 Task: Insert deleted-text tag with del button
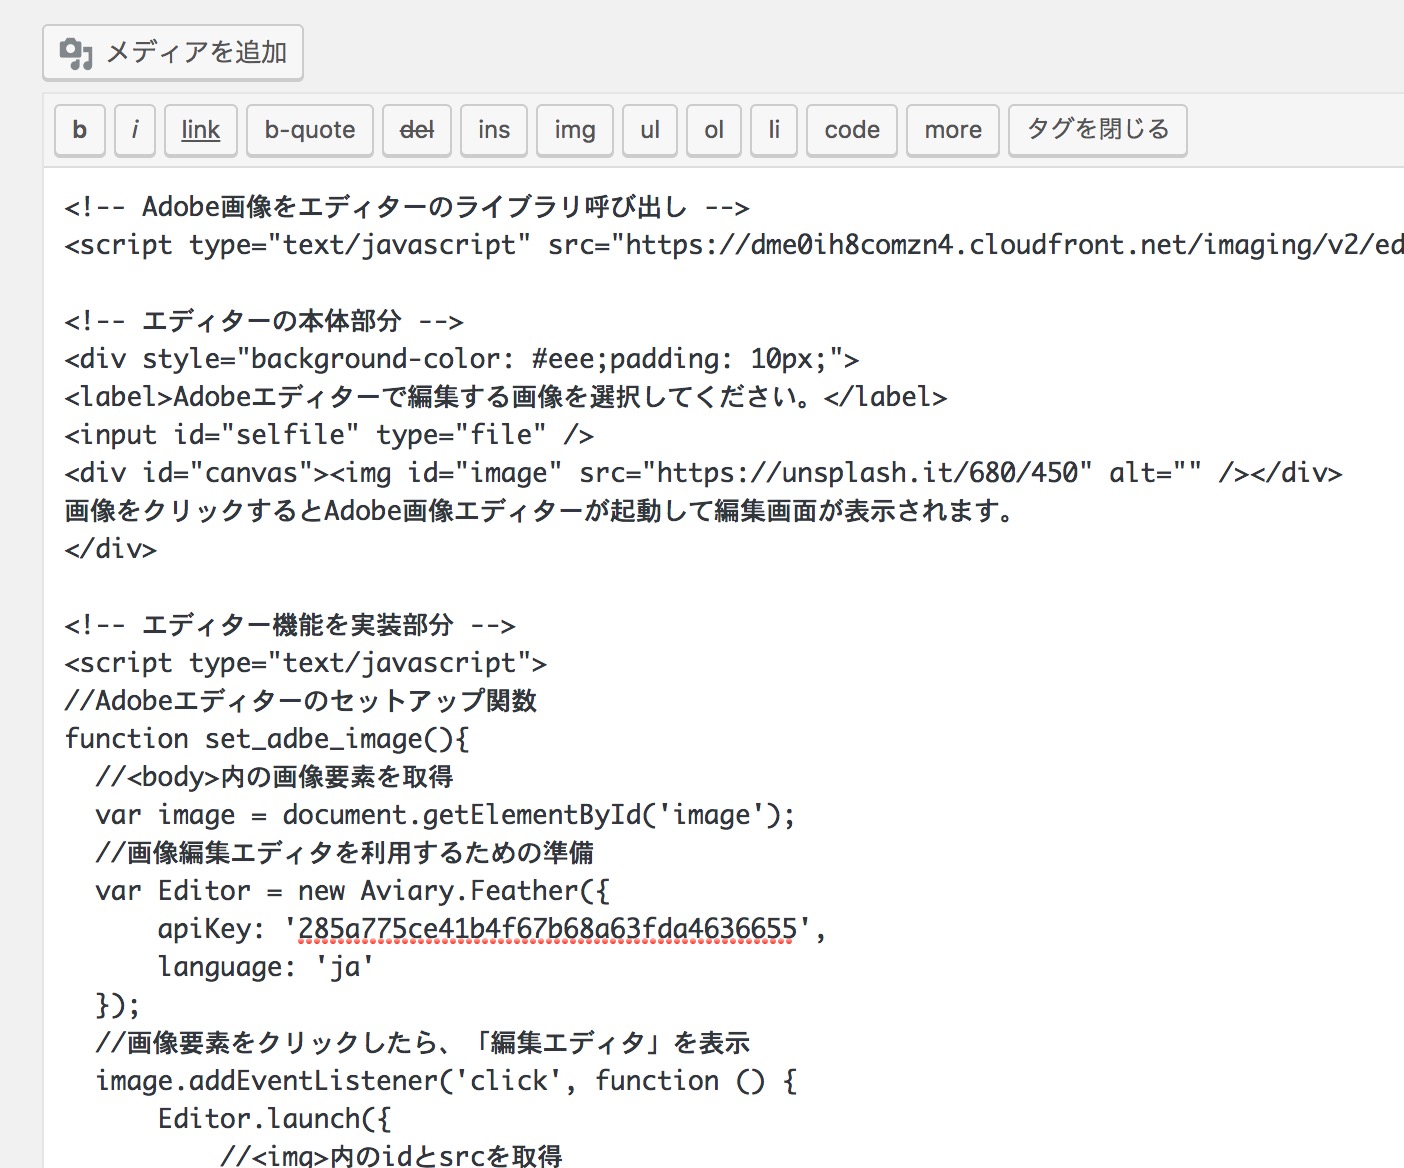click(x=417, y=130)
